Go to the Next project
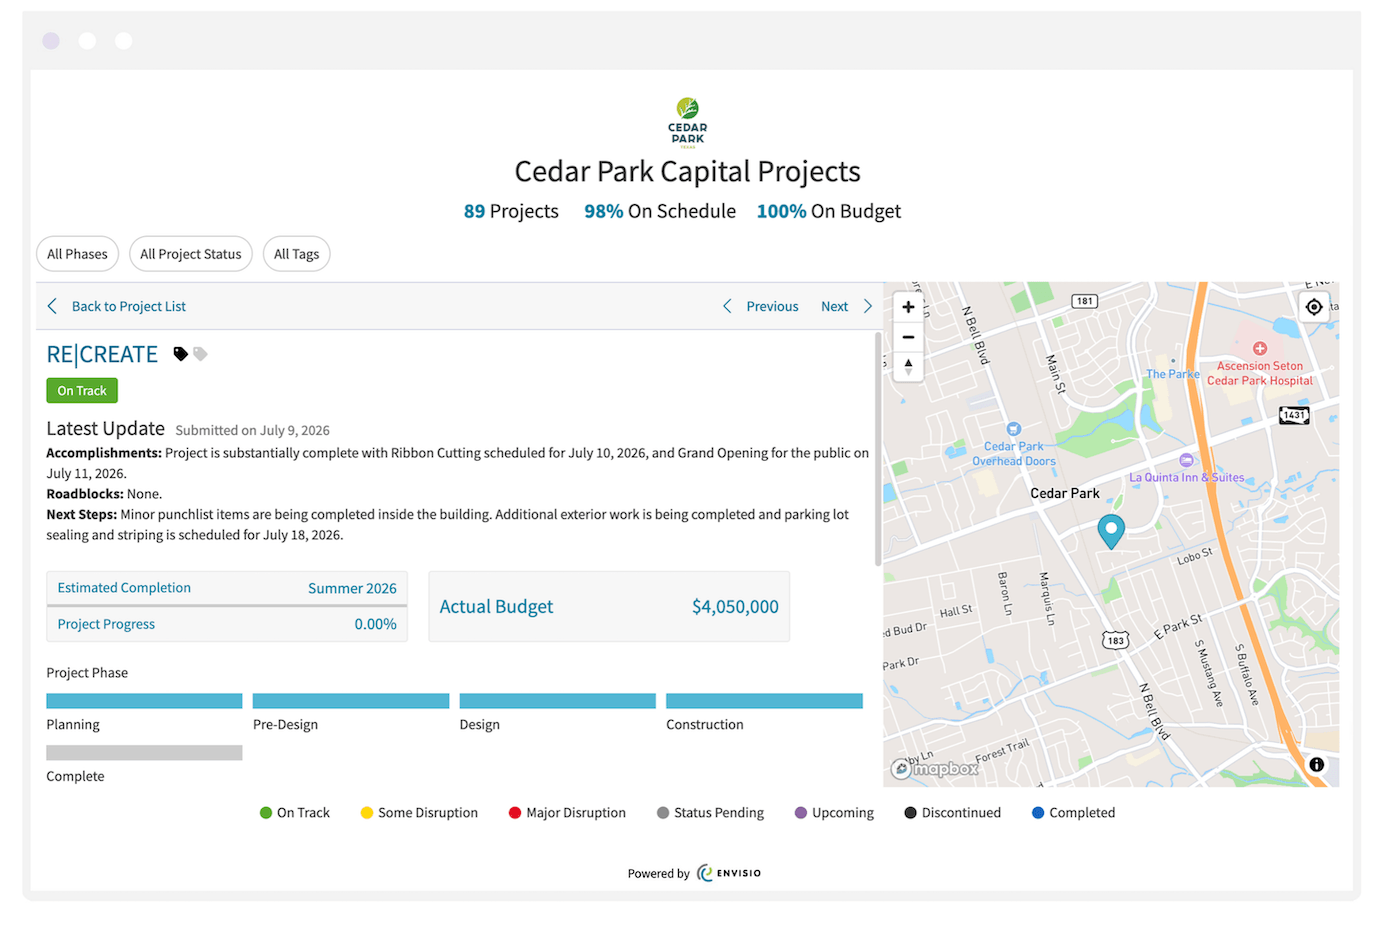Image resolution: width=1400 pixels, height=938 pixels. tap(834, 307)
